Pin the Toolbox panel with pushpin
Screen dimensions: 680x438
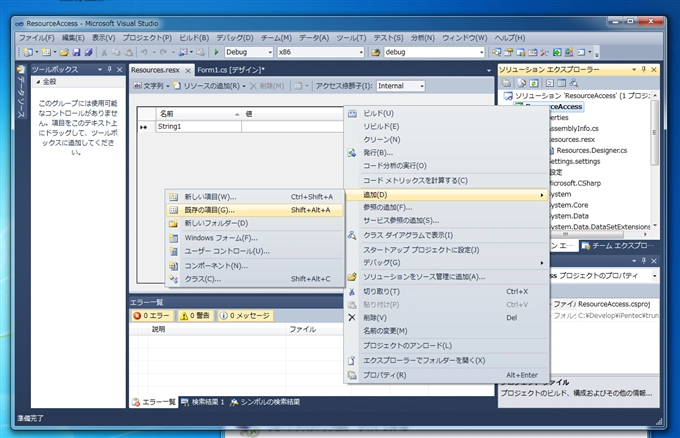tap(110, 69)
